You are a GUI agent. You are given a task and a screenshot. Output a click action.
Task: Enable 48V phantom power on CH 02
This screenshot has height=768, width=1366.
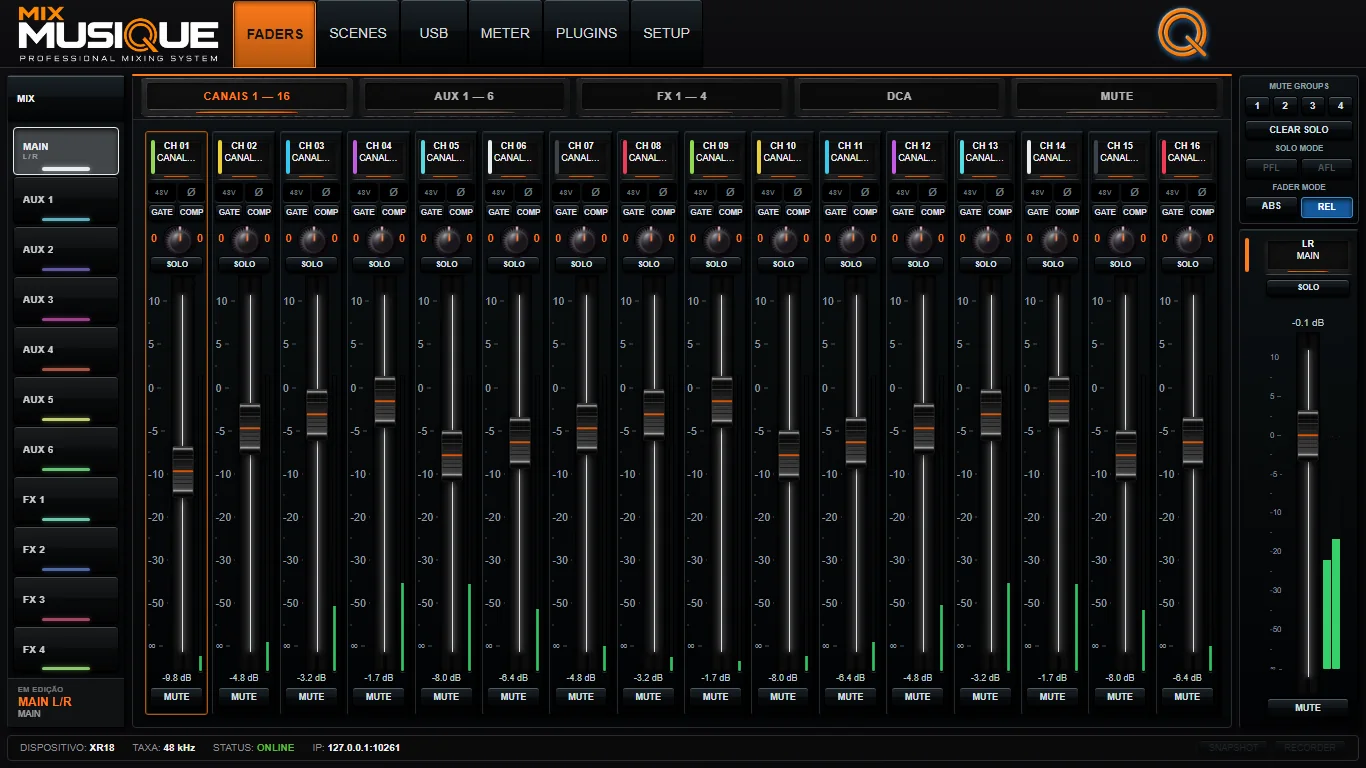click(229, 192)
